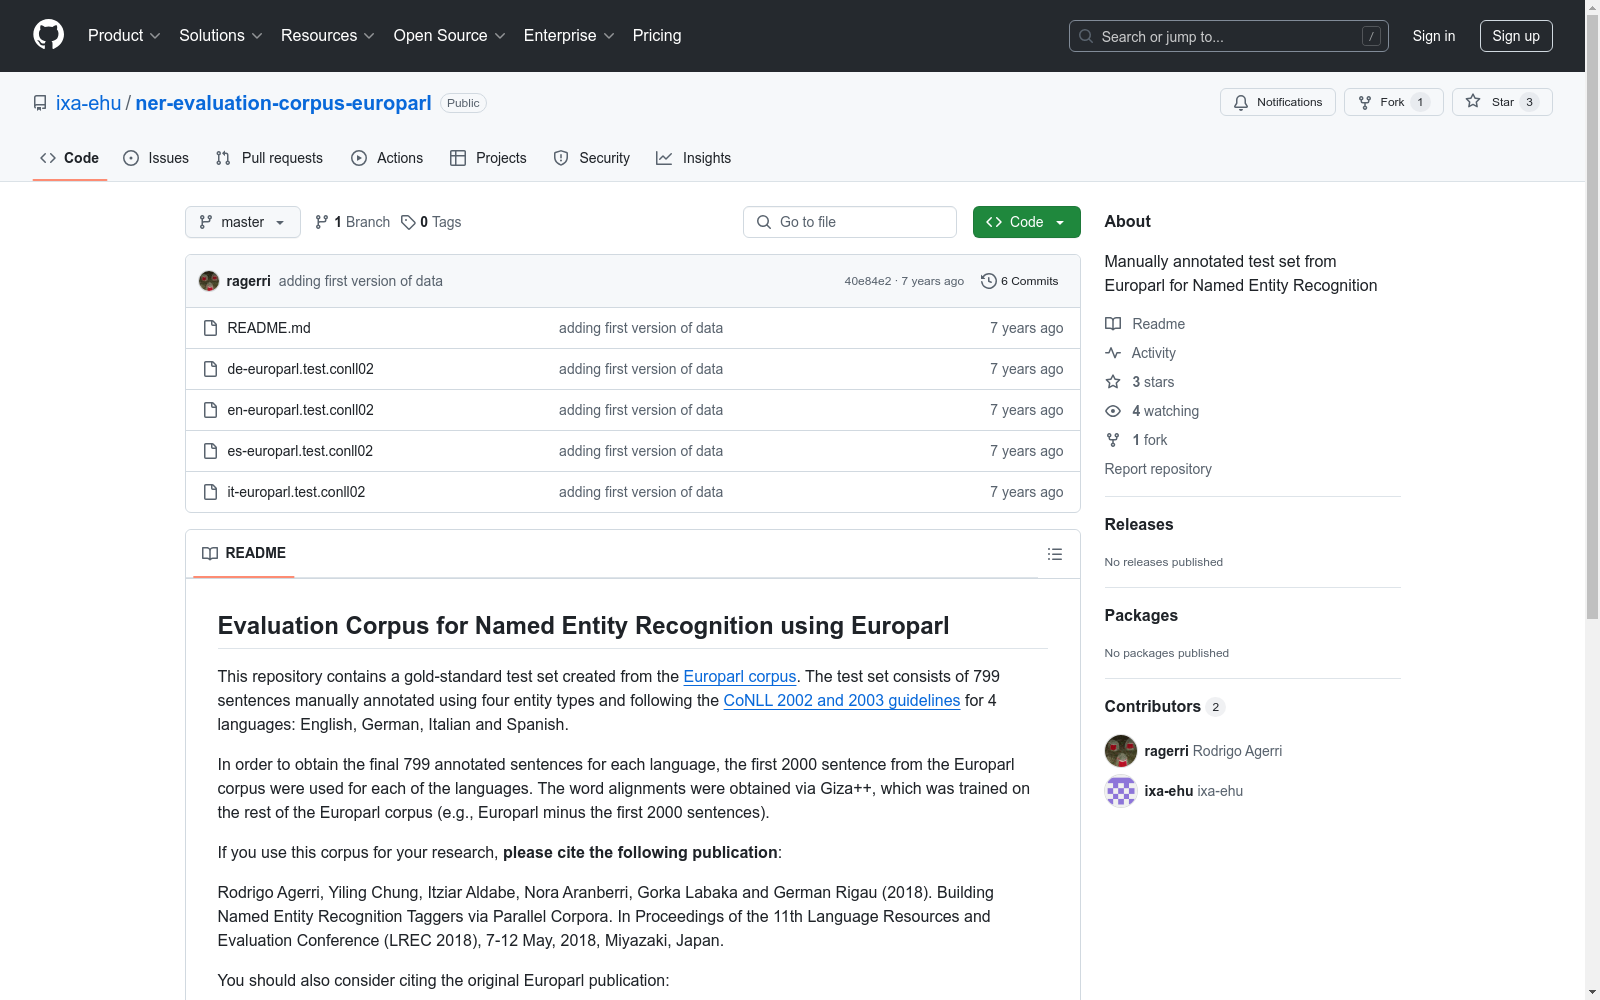Open the Releases section heading
The image size is (1600, 1000).
(x=1139, y=525)
